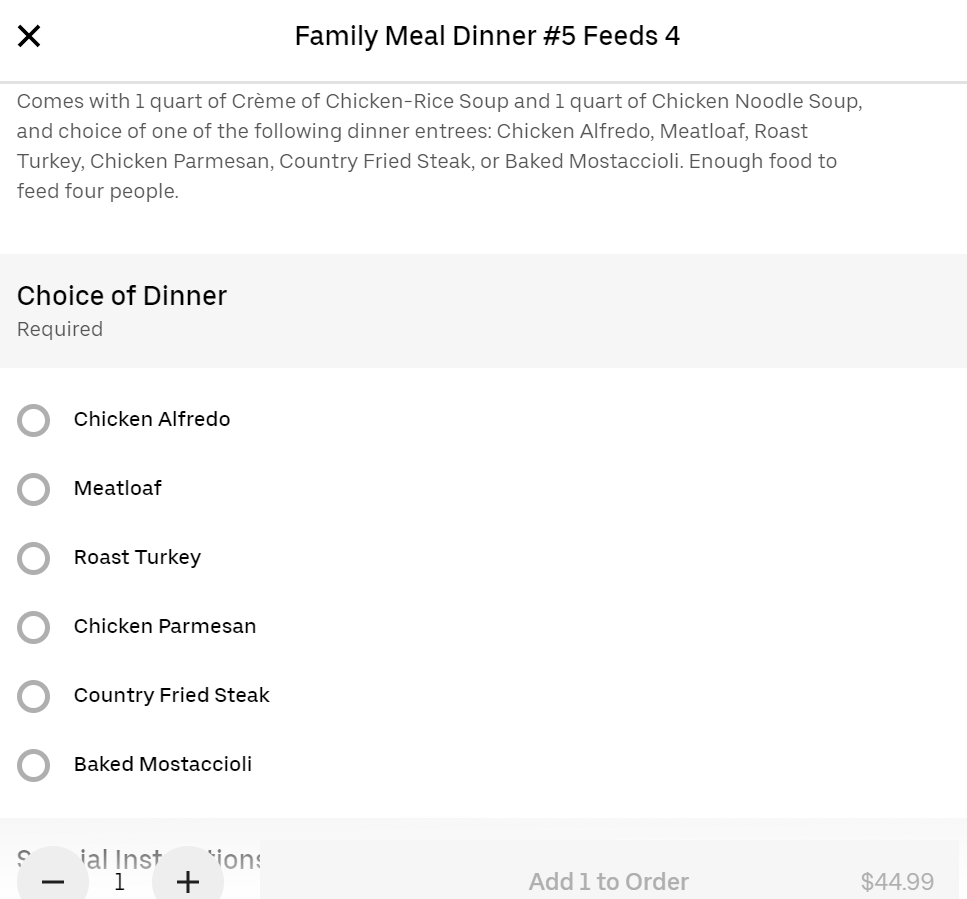
Task: Decrease quantity with the minus button
Action: 53,881
